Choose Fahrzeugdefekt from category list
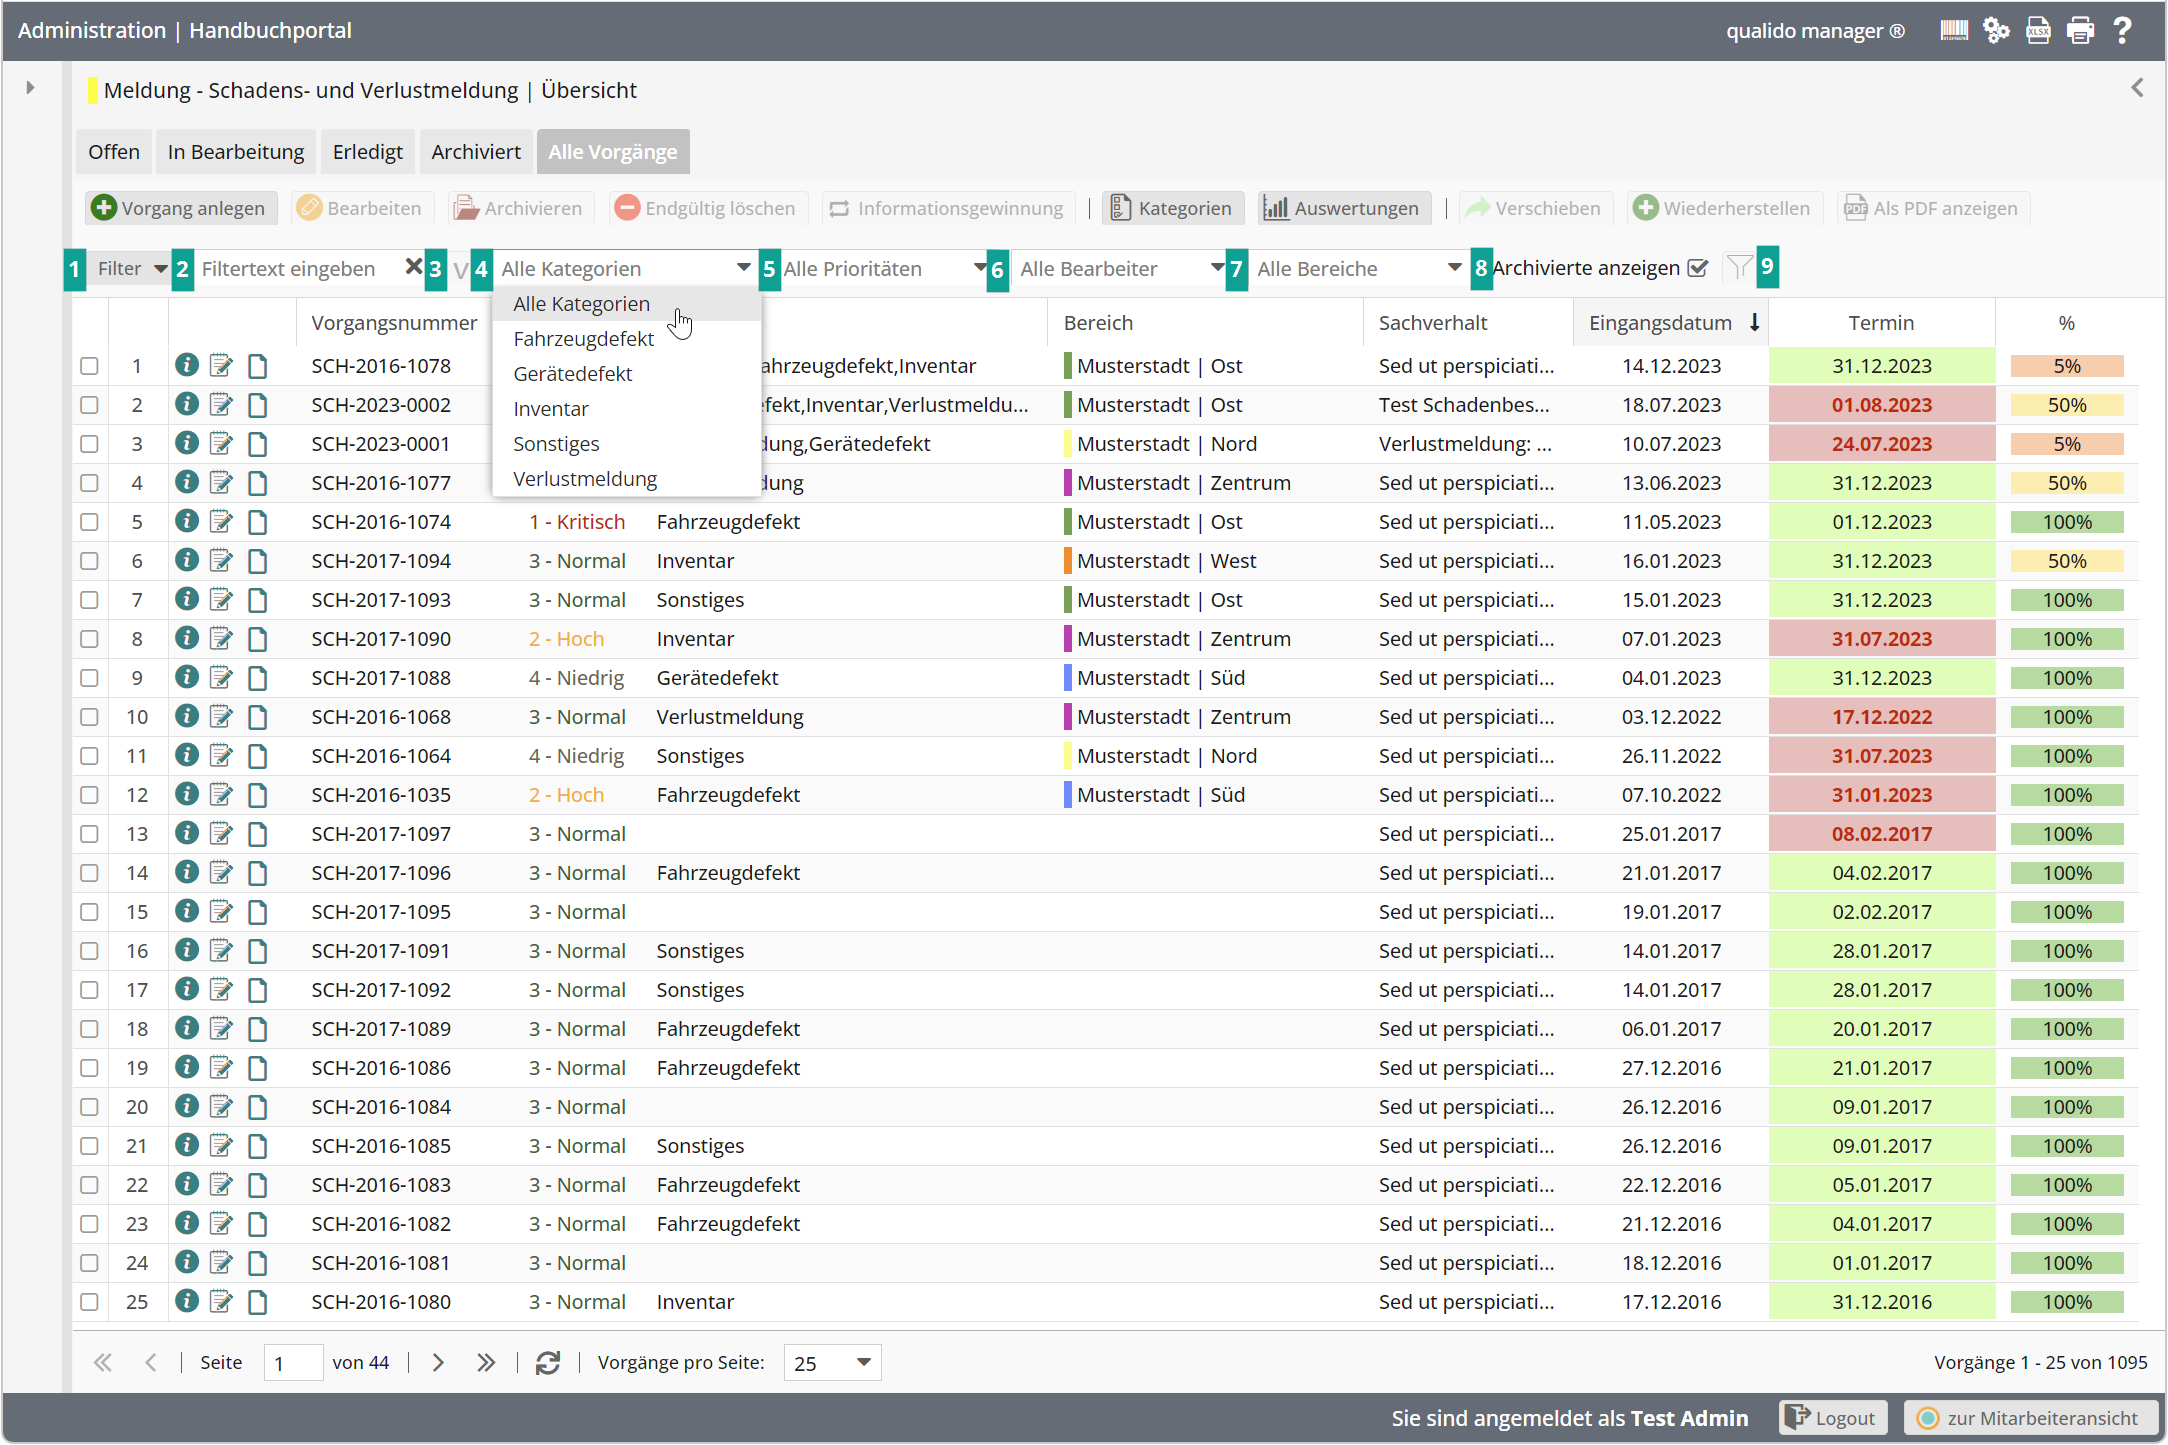The image size is (2168, 1445). click(627, 339)
